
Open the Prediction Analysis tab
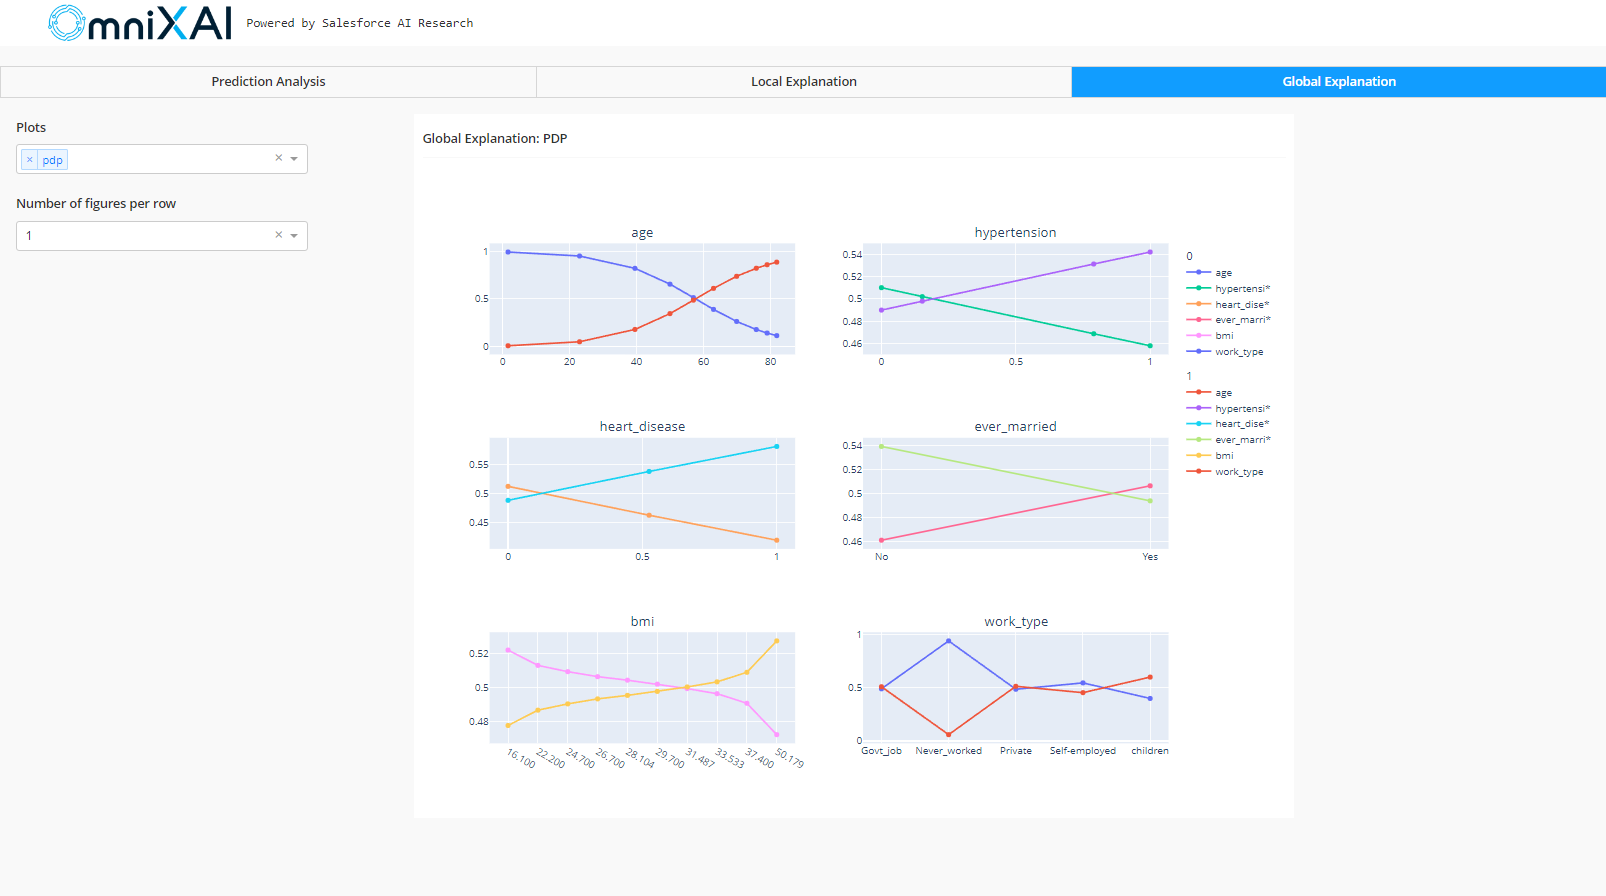(268, 82)
